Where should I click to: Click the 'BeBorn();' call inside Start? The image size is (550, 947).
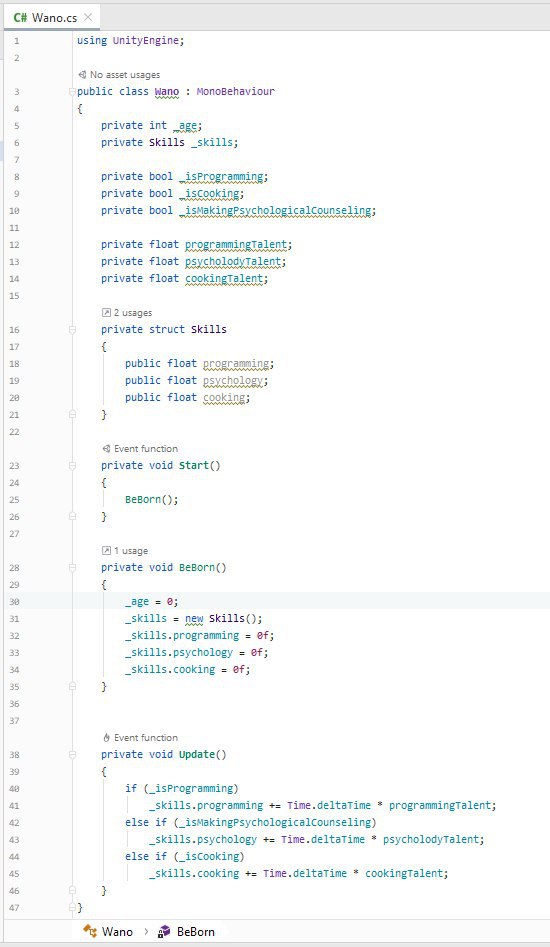click(152, 499)
